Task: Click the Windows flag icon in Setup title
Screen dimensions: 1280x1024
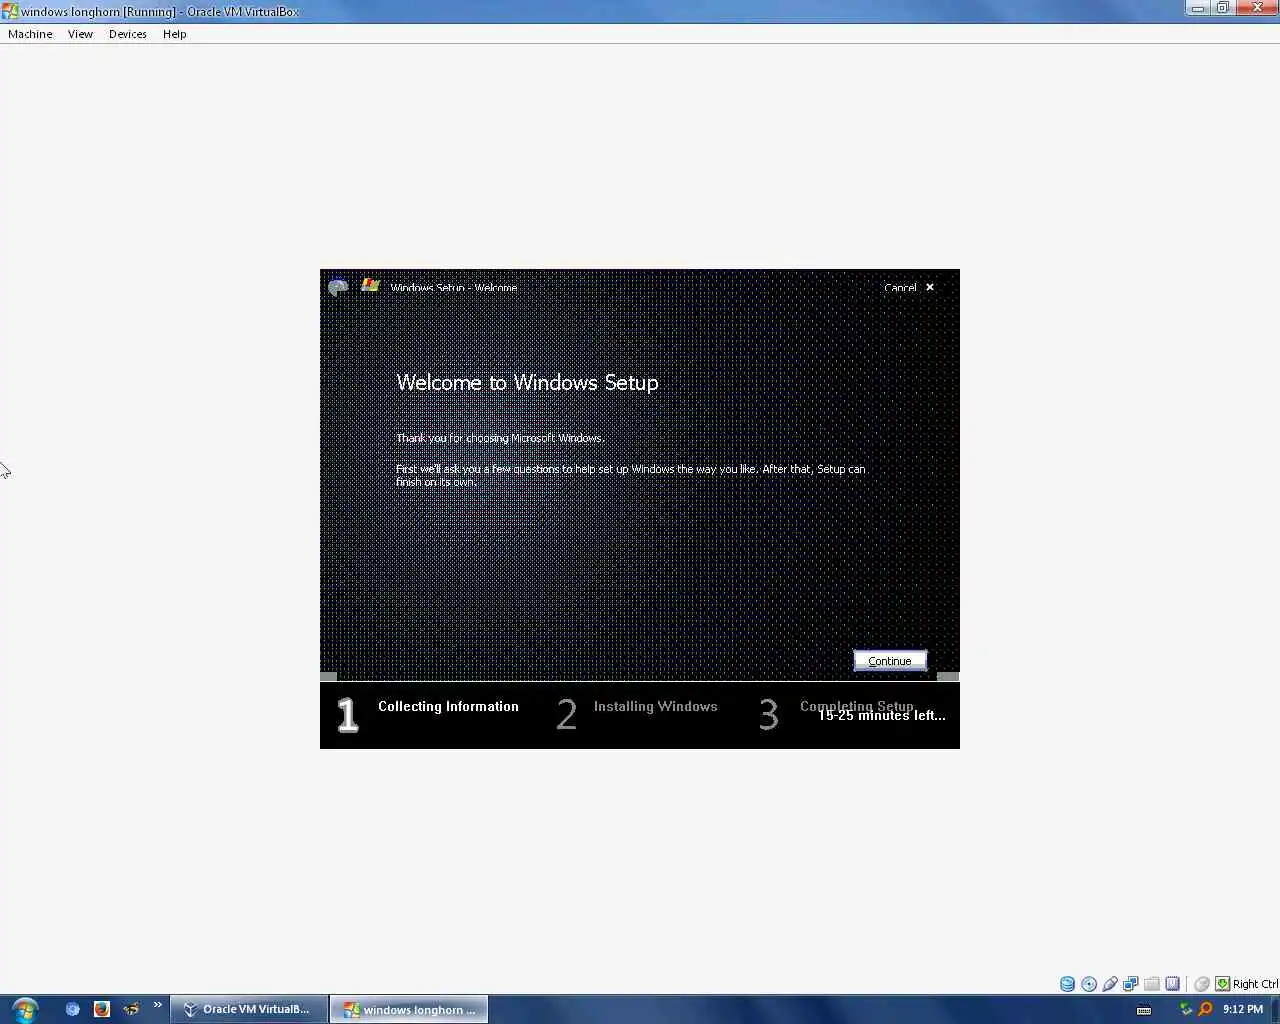Action: (370, 285)
